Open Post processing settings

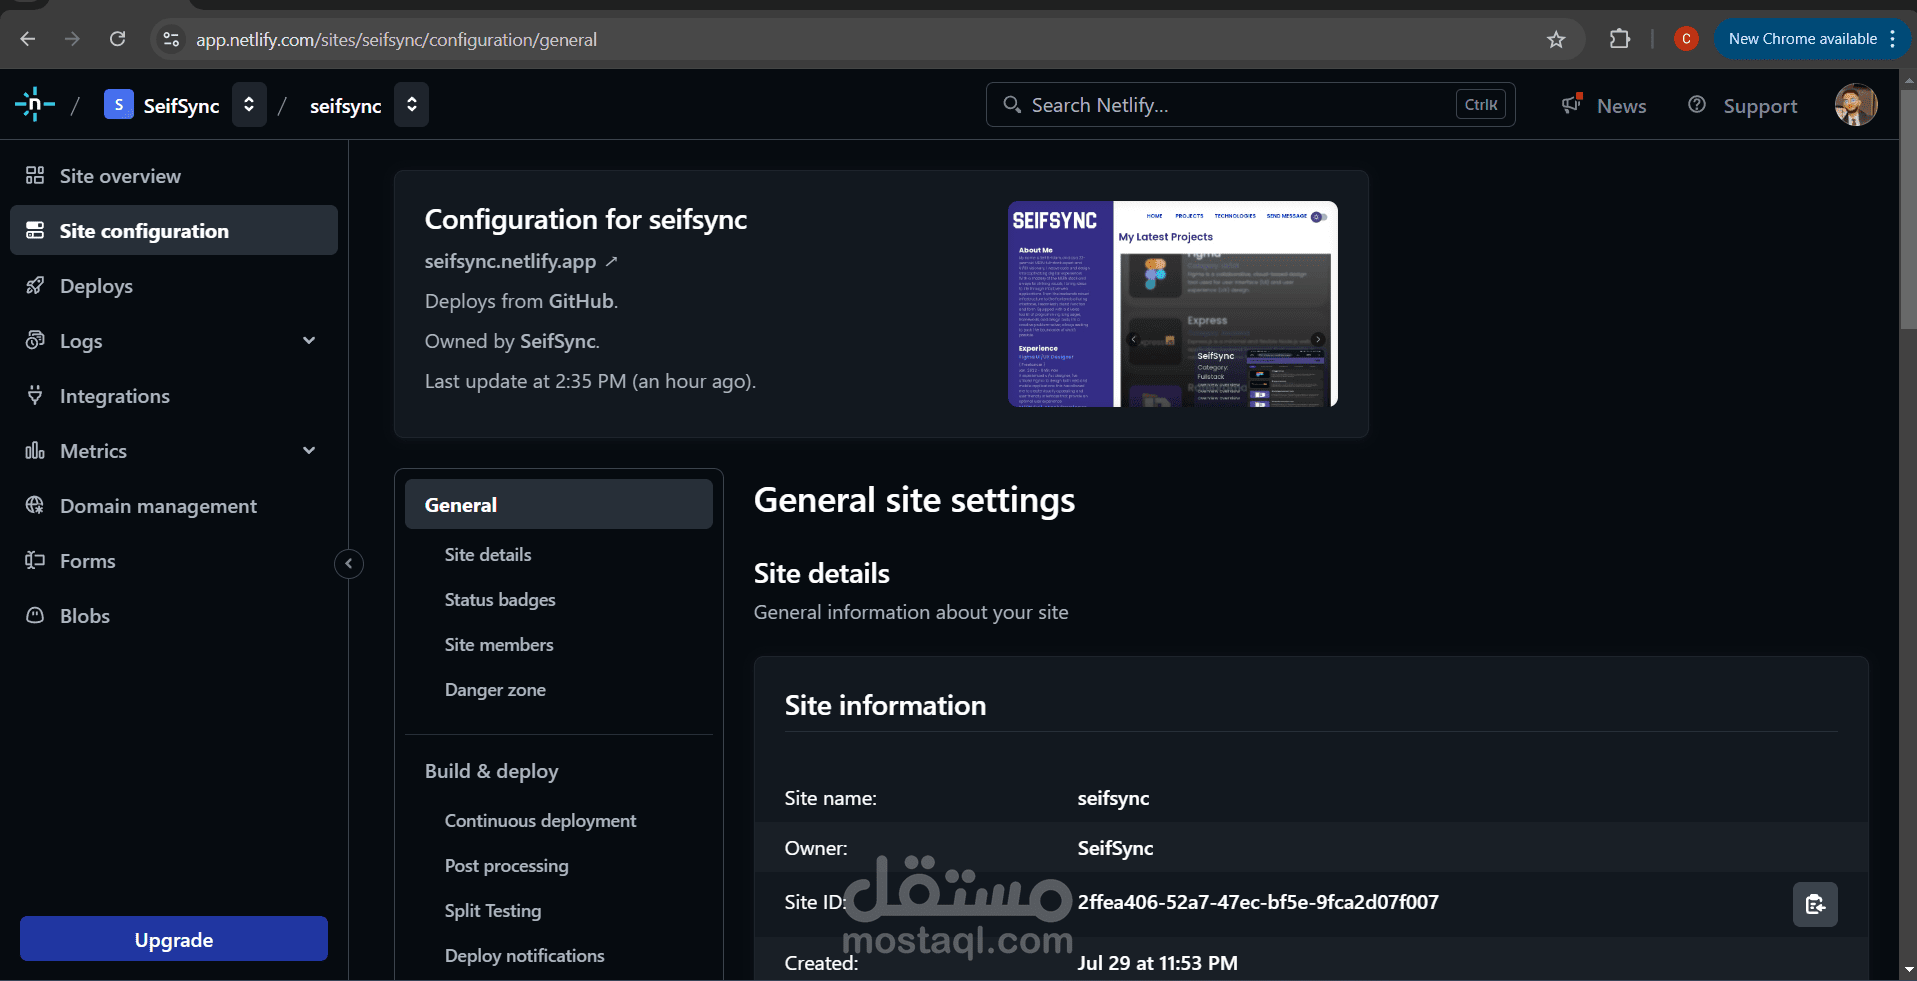click(506, 865)
